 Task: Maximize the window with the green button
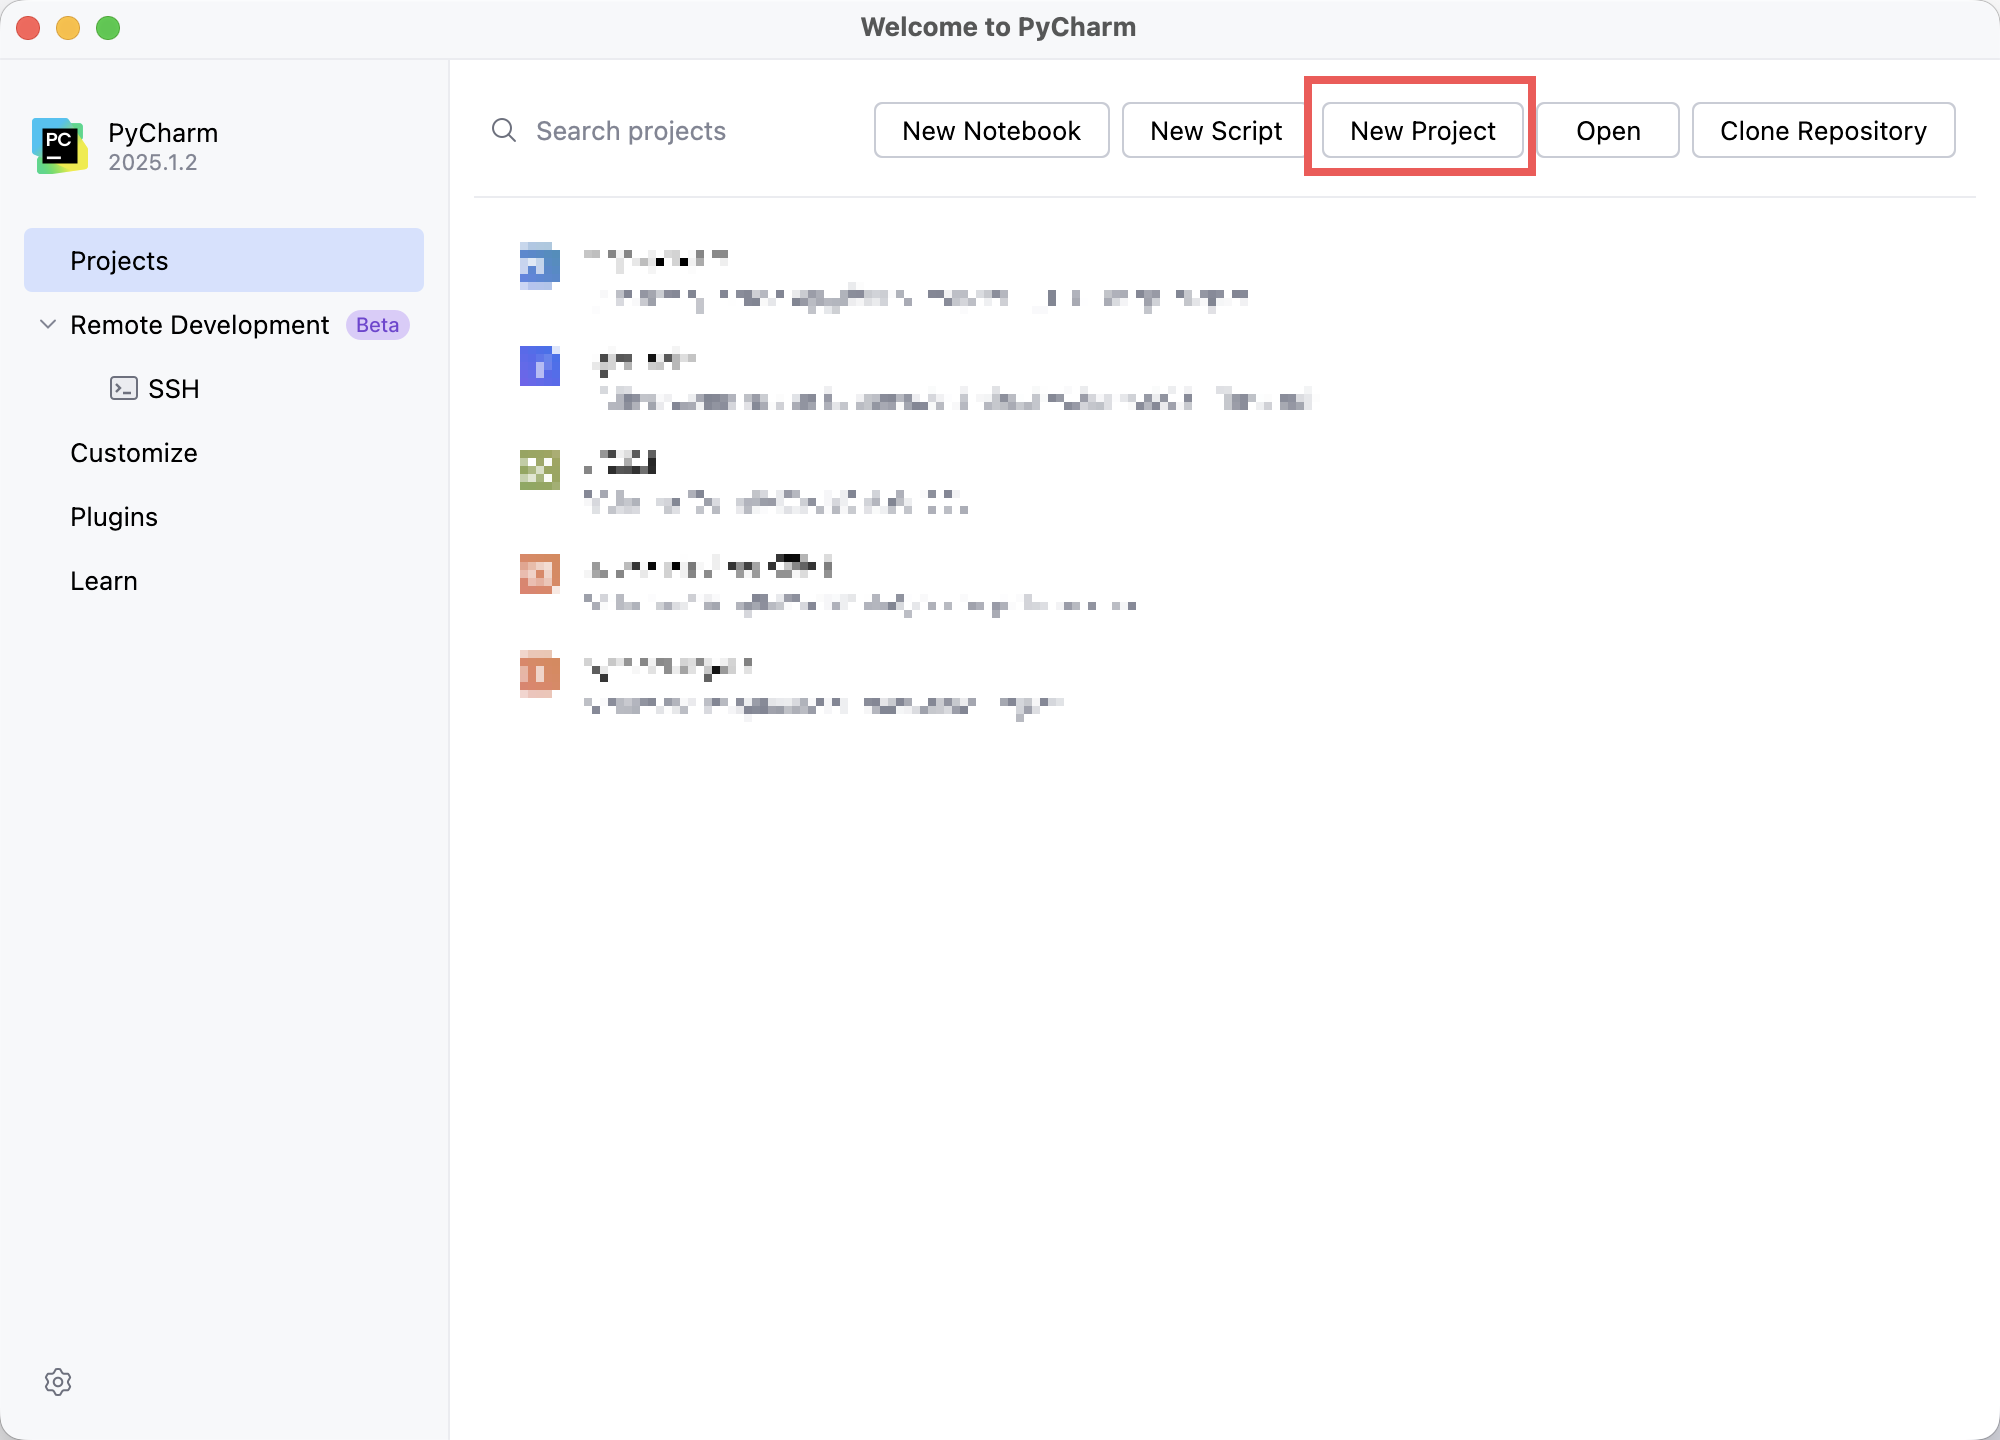pos(108,28)
